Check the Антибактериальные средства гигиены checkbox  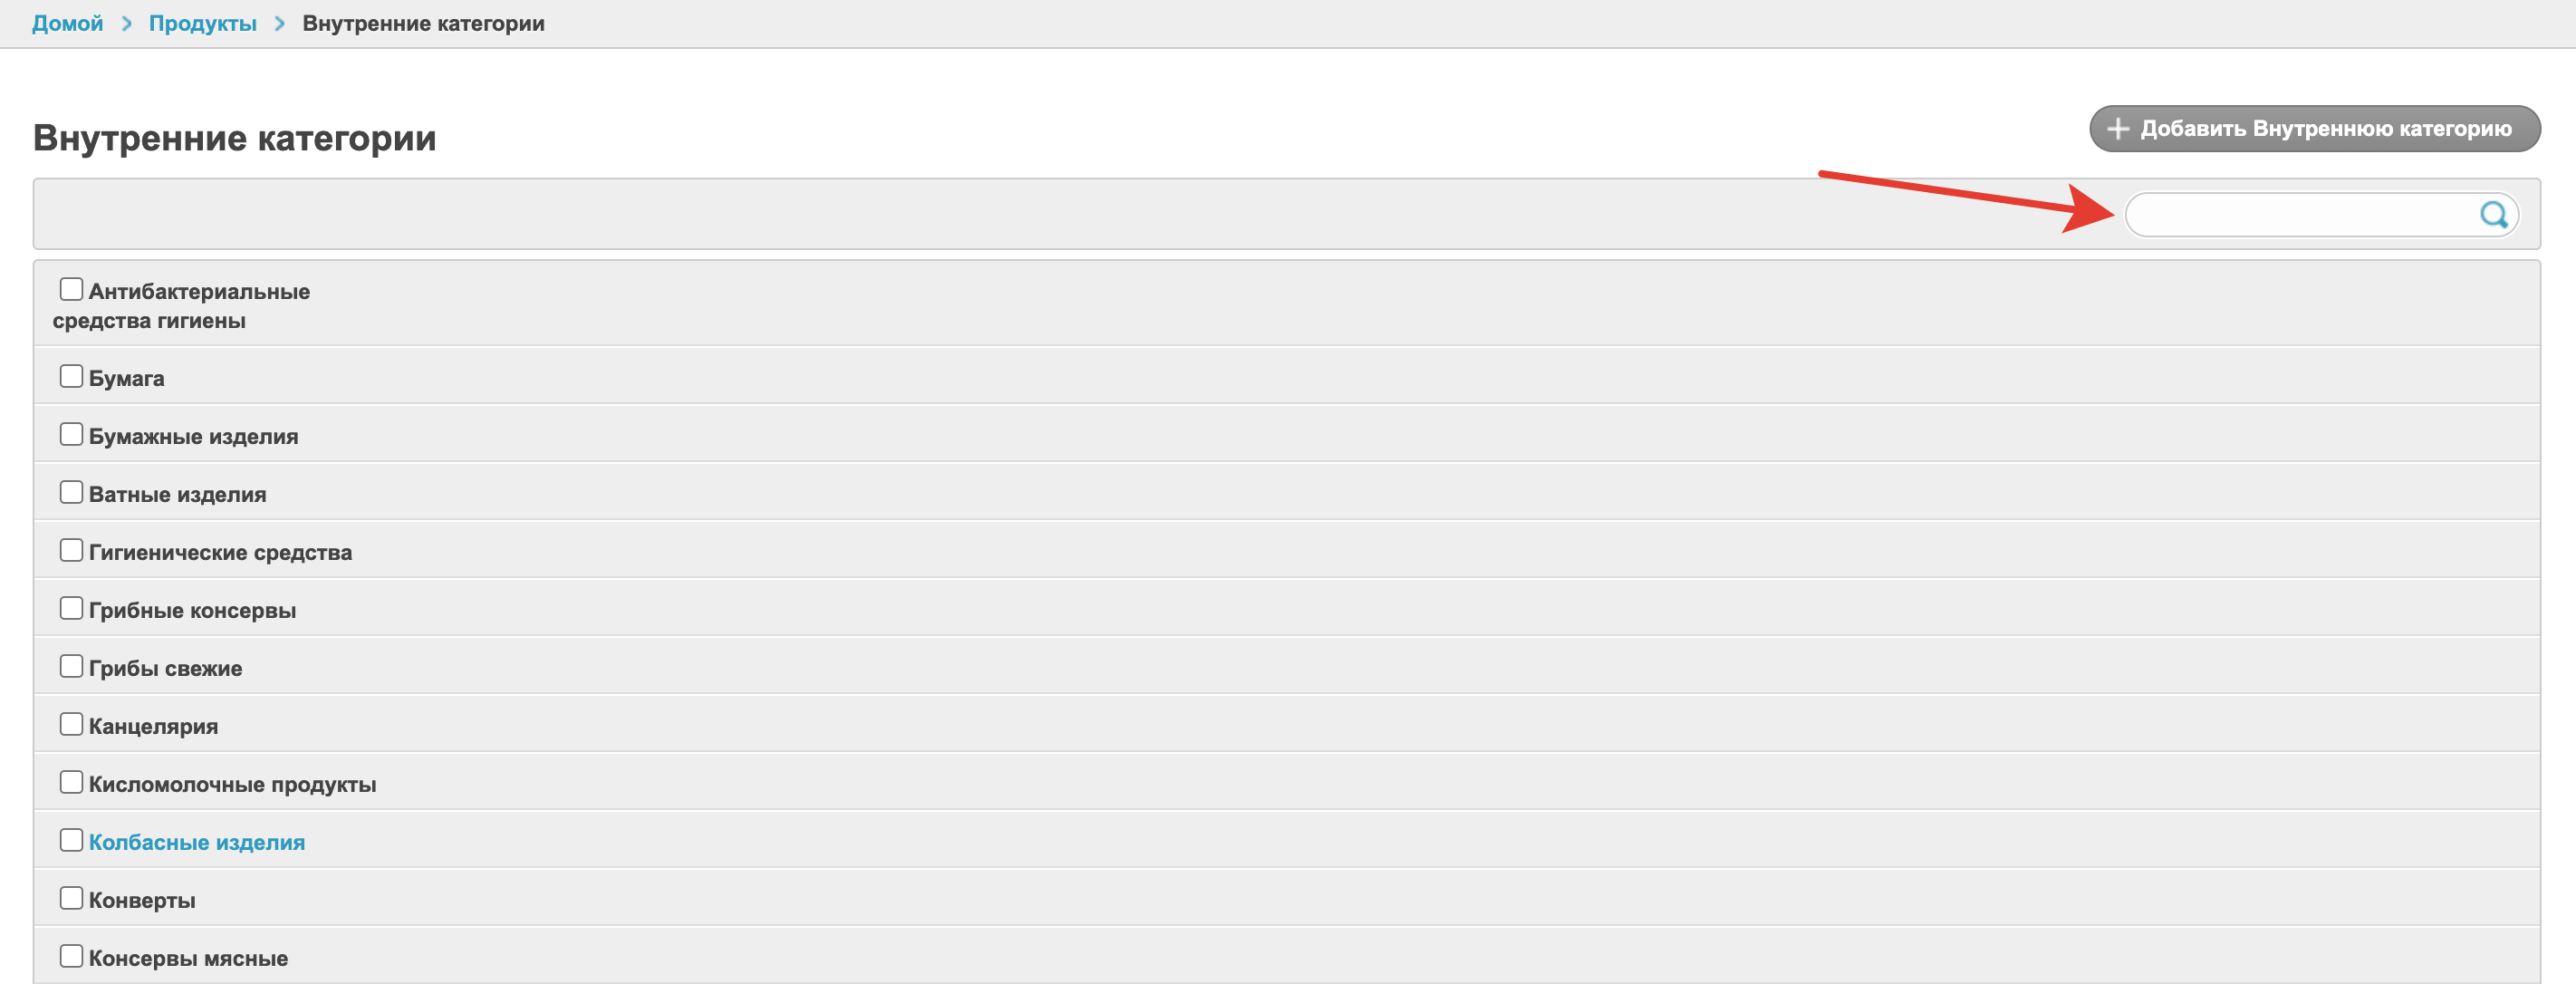(x=71, y=290)
